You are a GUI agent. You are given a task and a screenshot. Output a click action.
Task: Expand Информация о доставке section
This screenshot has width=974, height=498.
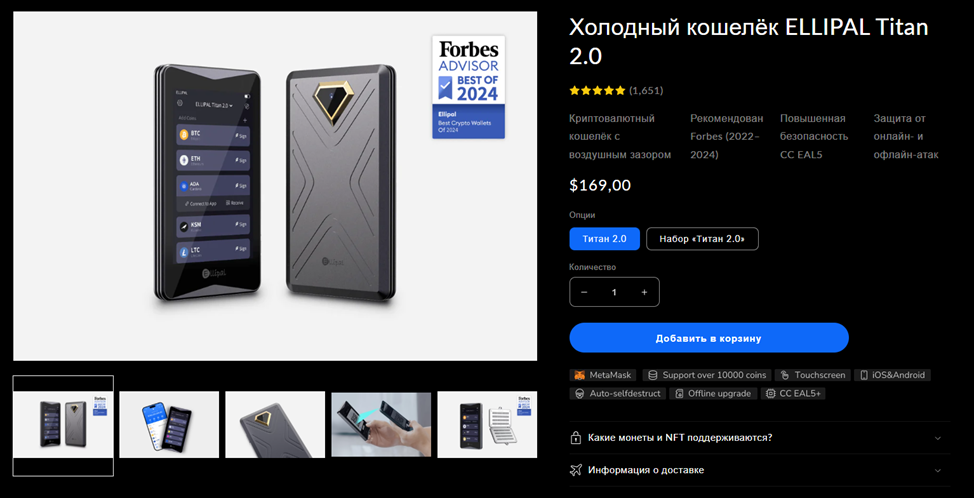pos(760,470)
